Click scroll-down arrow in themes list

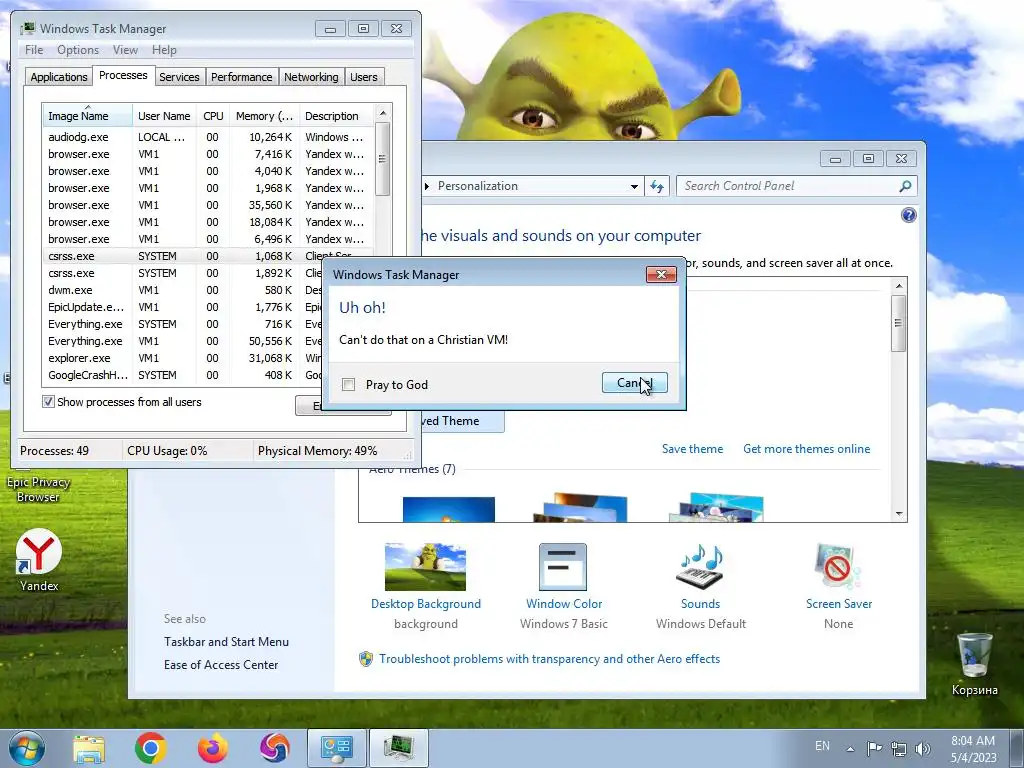pos(899,514)
